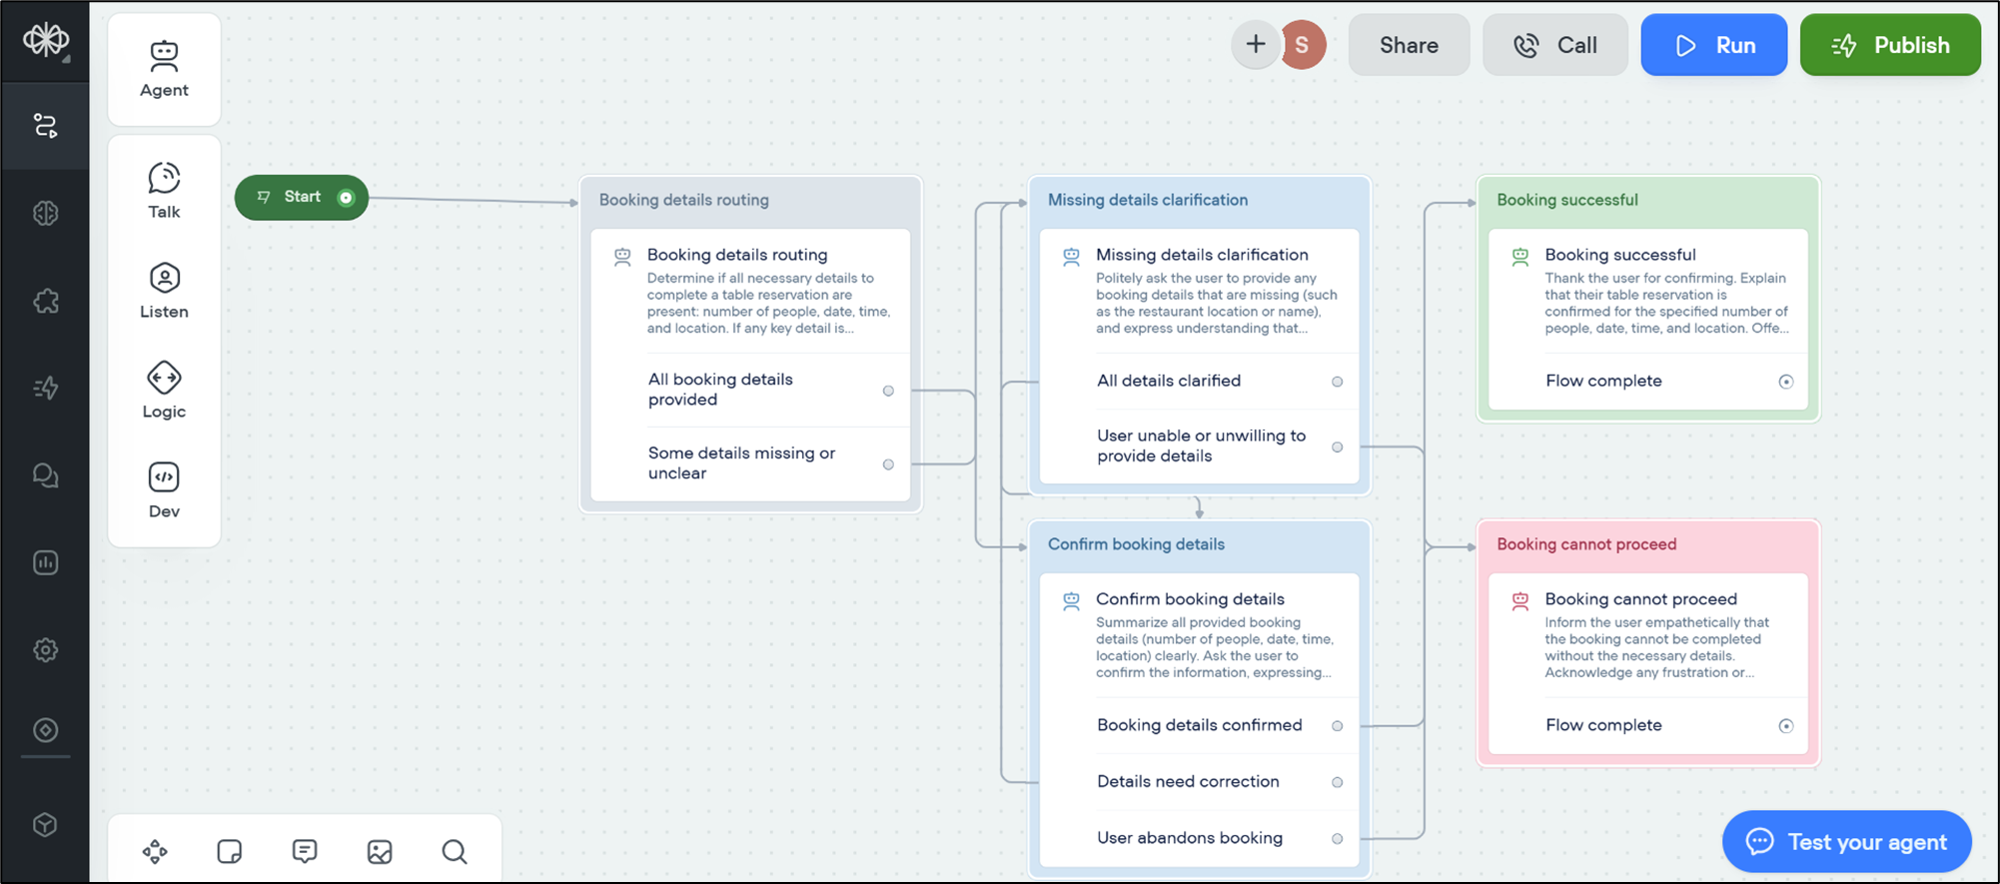
Task: Click the 'Details need correction' output port
Action: tap(1337, 782)
